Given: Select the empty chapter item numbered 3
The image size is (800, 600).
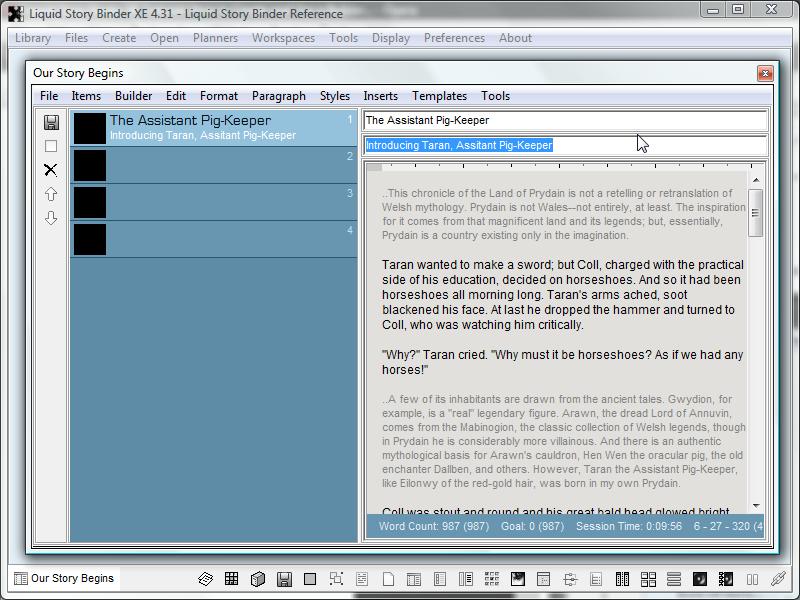Looking at the screenshot, I should [x=214, y=202].
